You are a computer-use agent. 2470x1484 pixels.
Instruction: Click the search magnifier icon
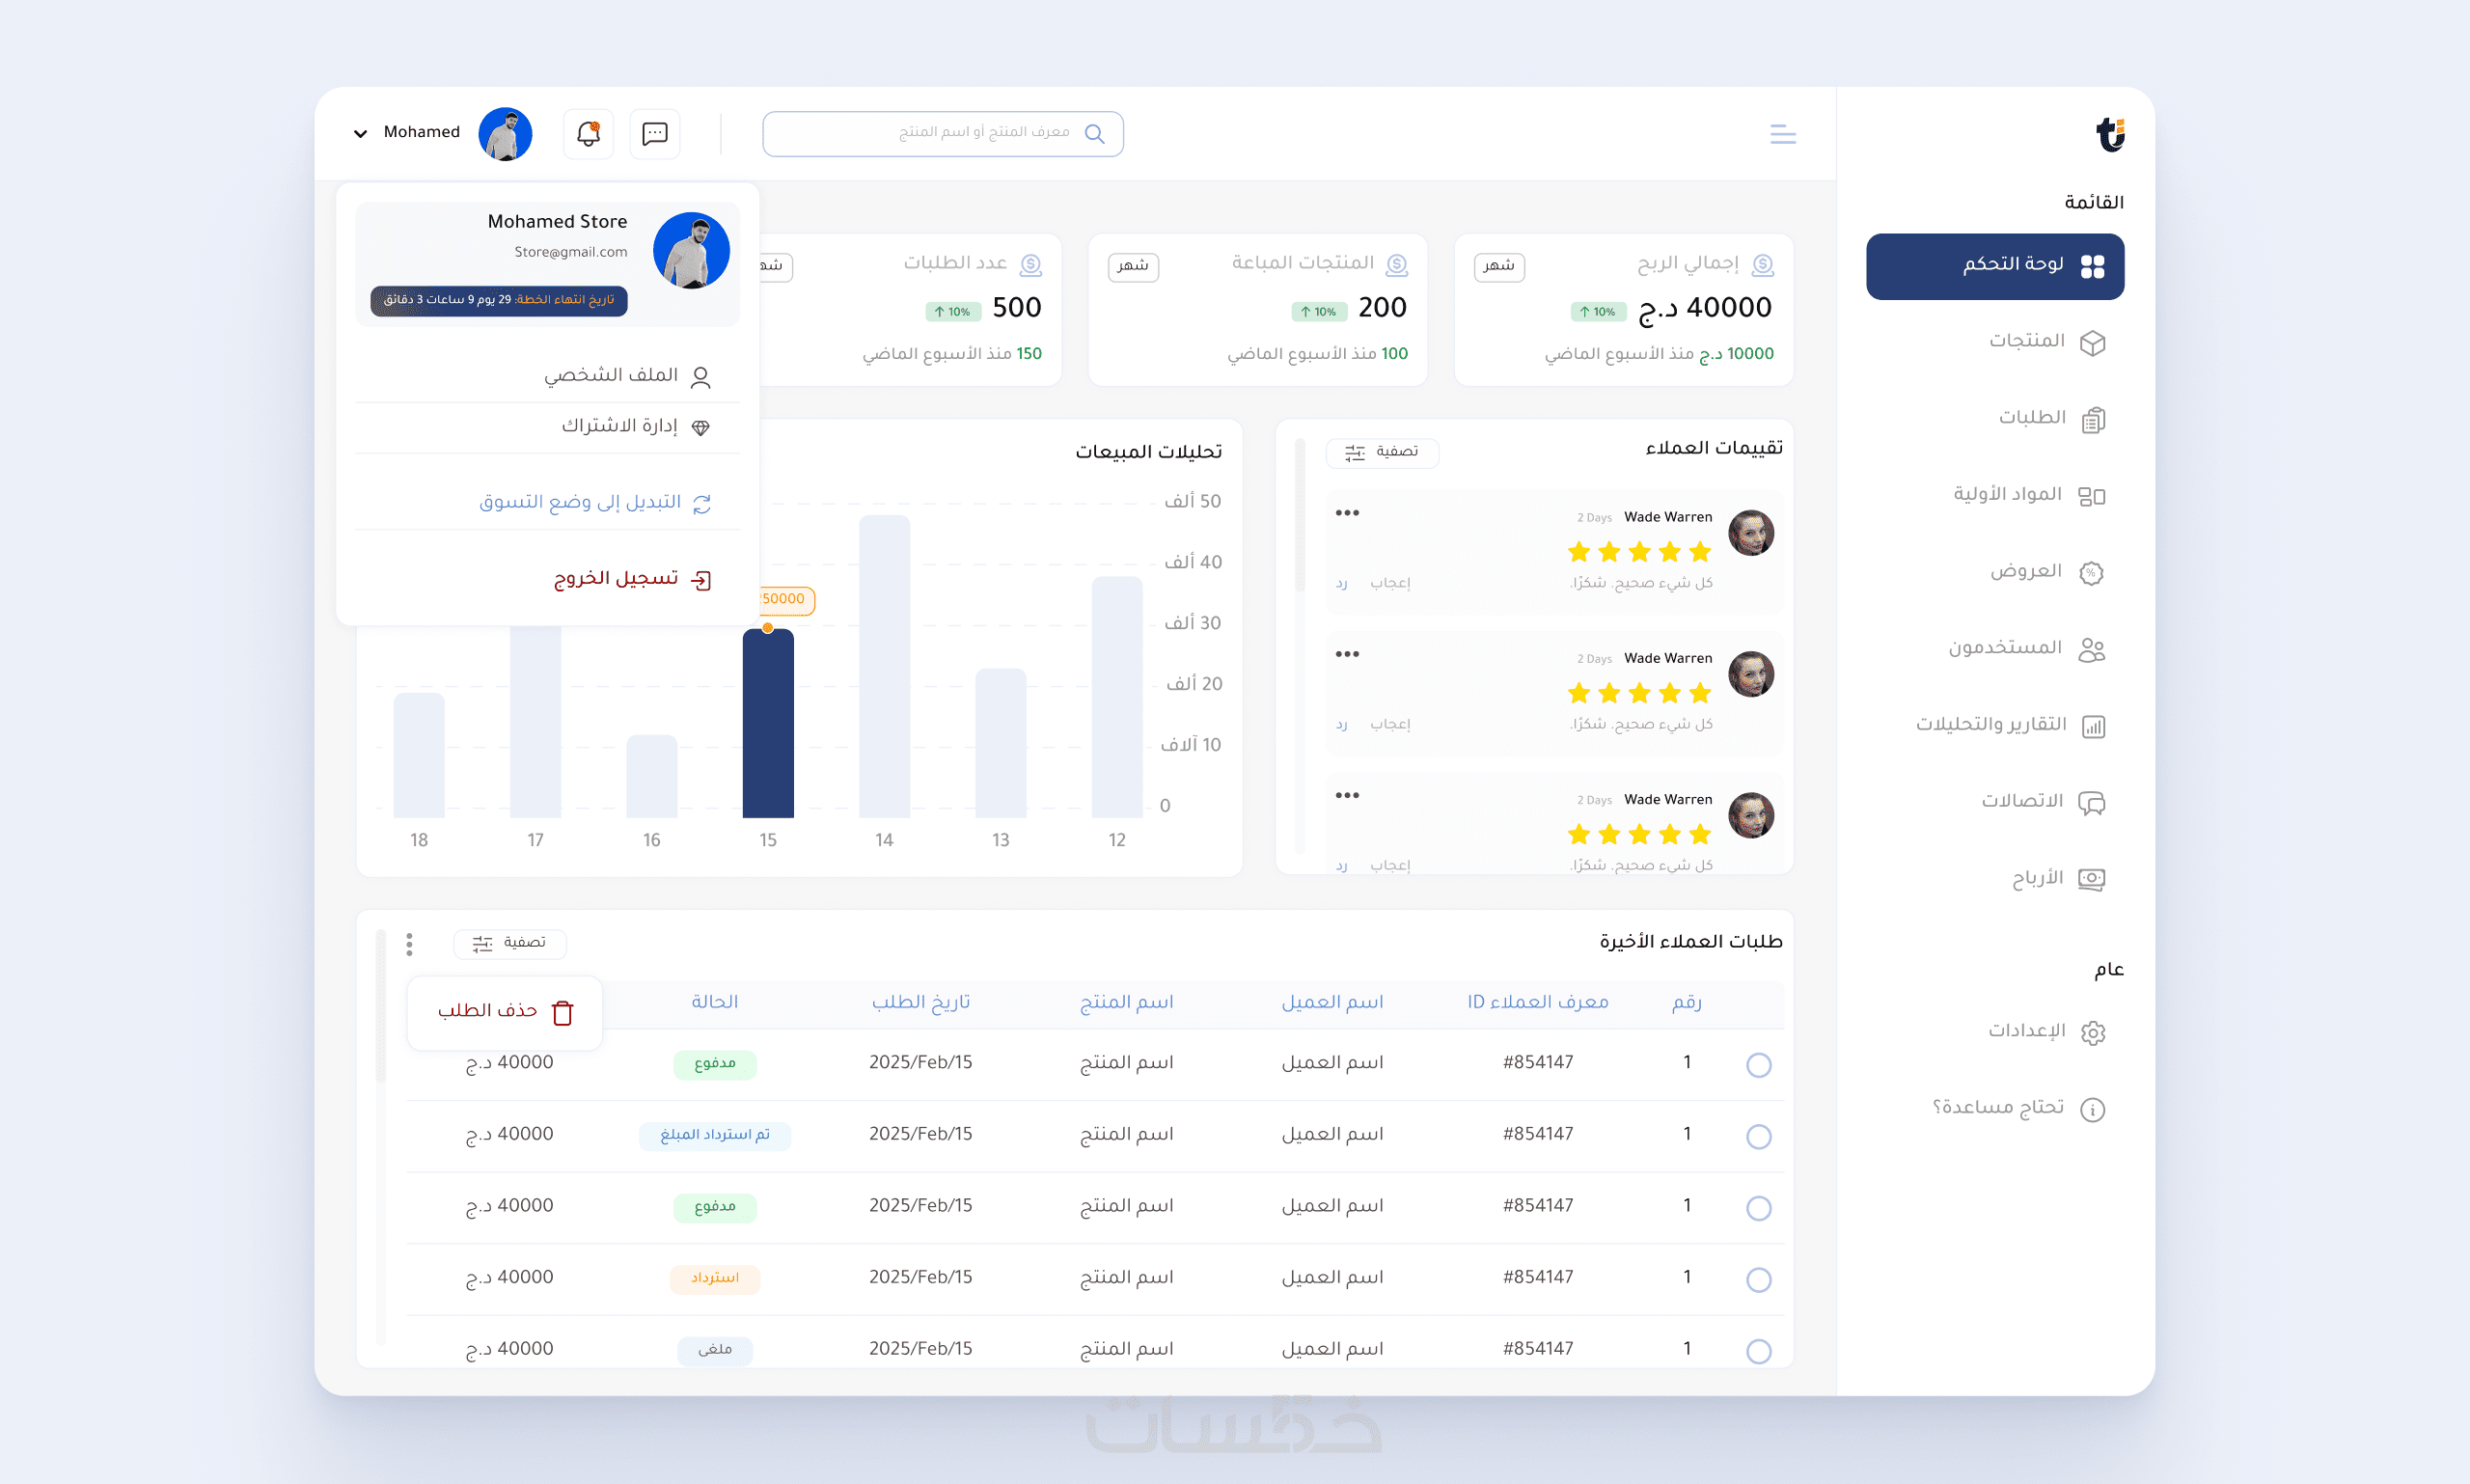tap(1094, 133)
